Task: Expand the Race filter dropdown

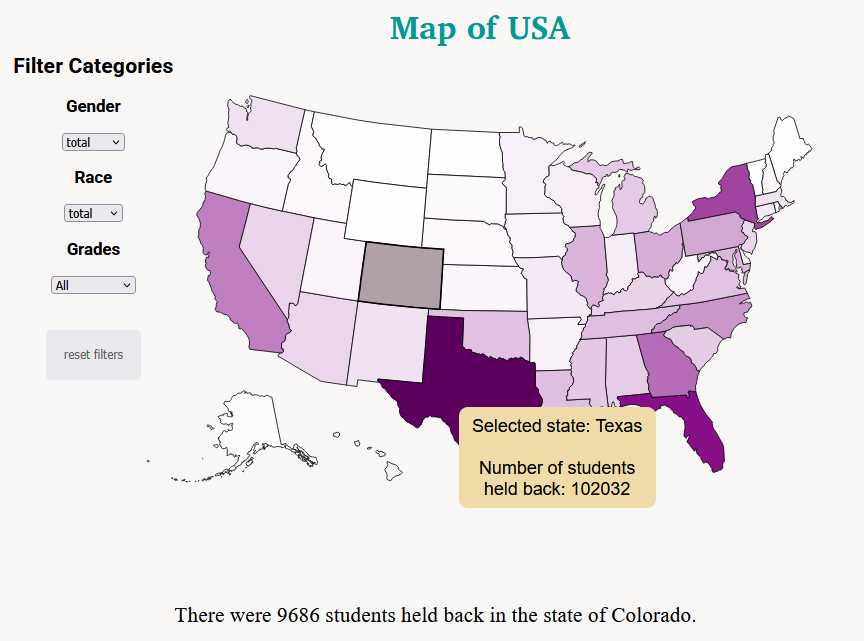Action: [92, 213]
